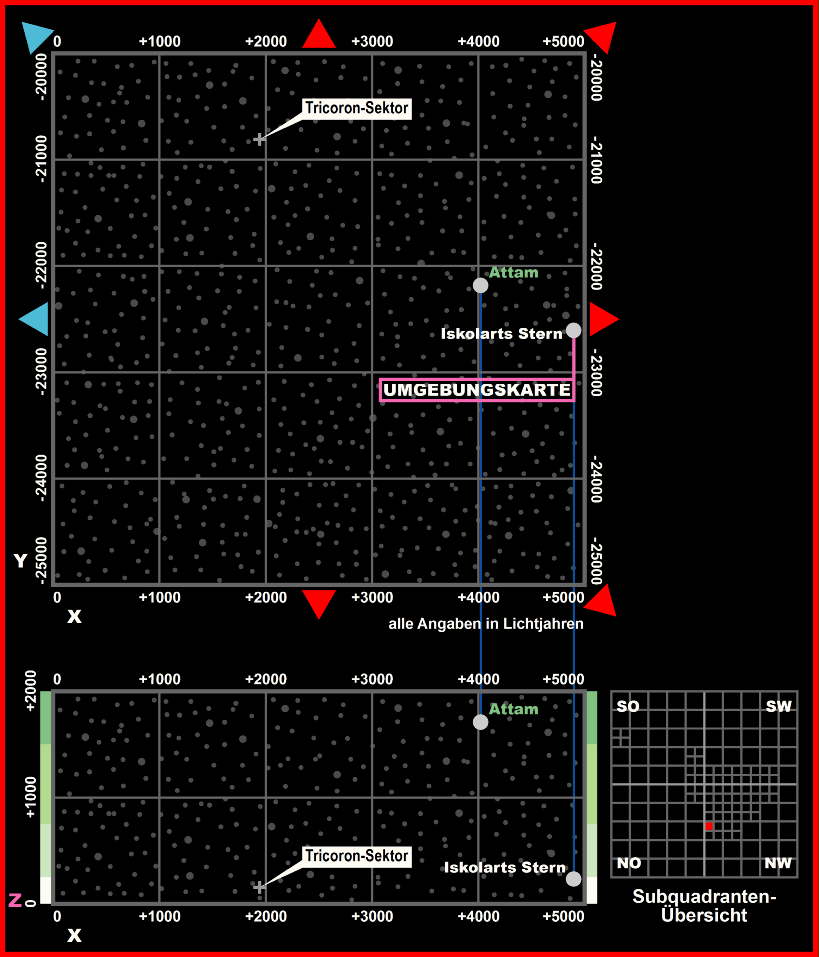Click the red arrow at the bottom-right of the XY map
Viewport: 819px width, 957px height.
(x=602, y=601)
